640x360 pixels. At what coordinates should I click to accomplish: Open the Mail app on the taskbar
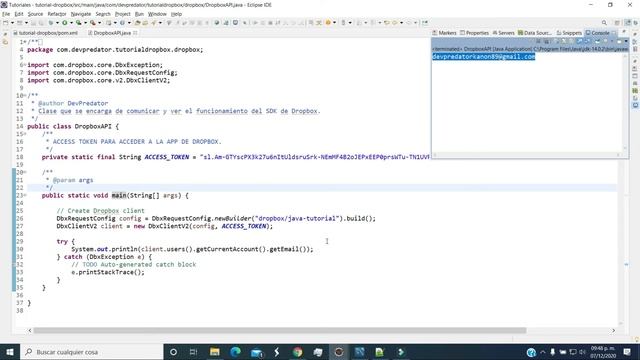pos(256,352)
